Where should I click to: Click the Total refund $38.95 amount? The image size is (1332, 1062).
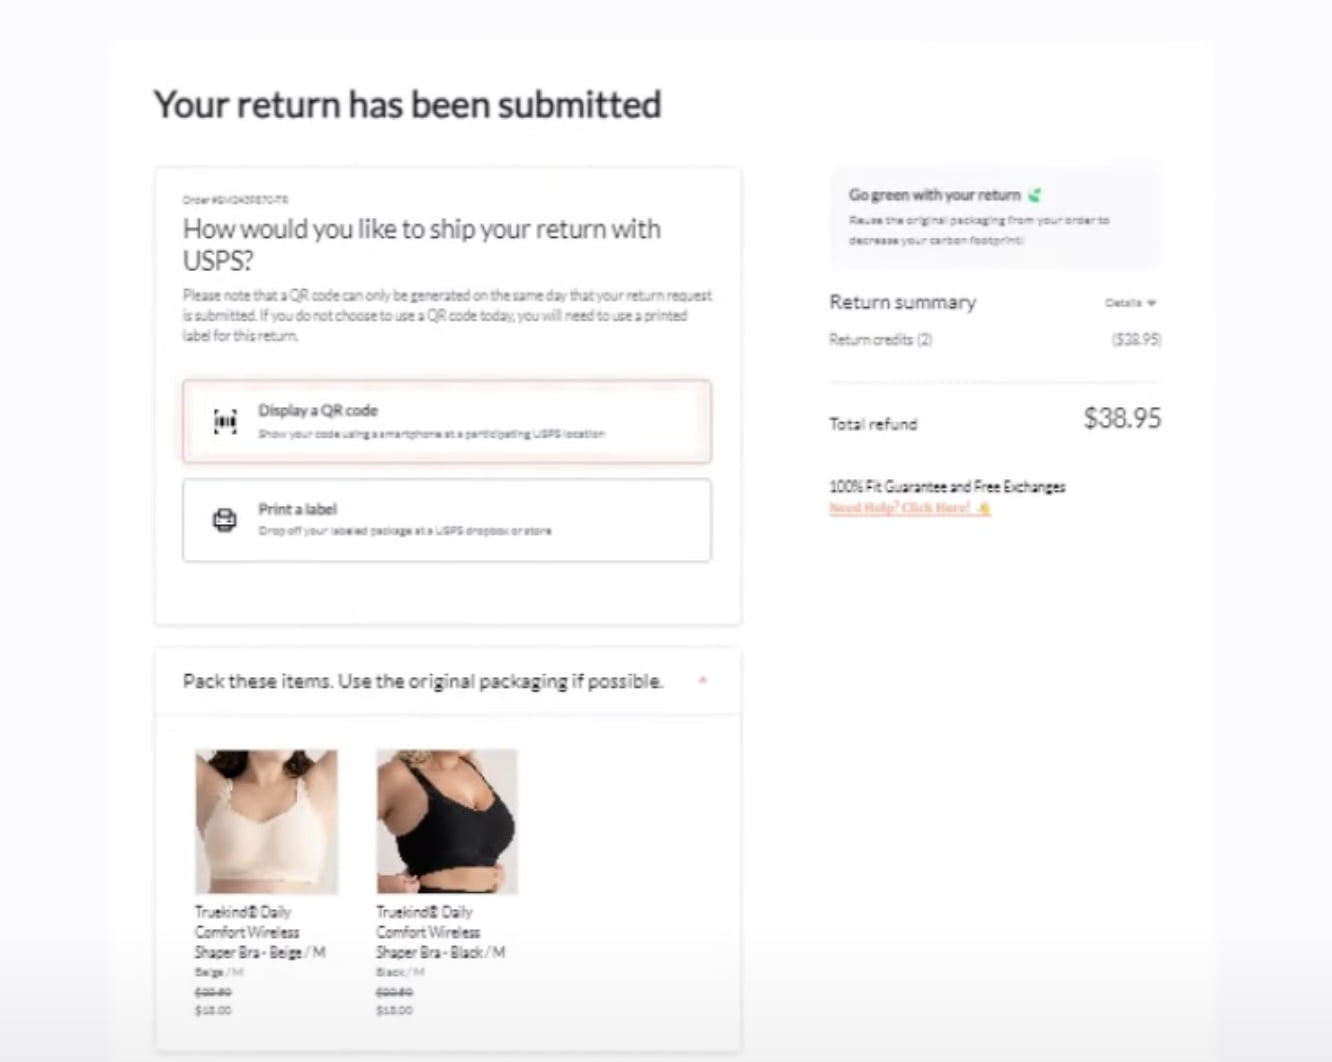[x=1122, y=418]
